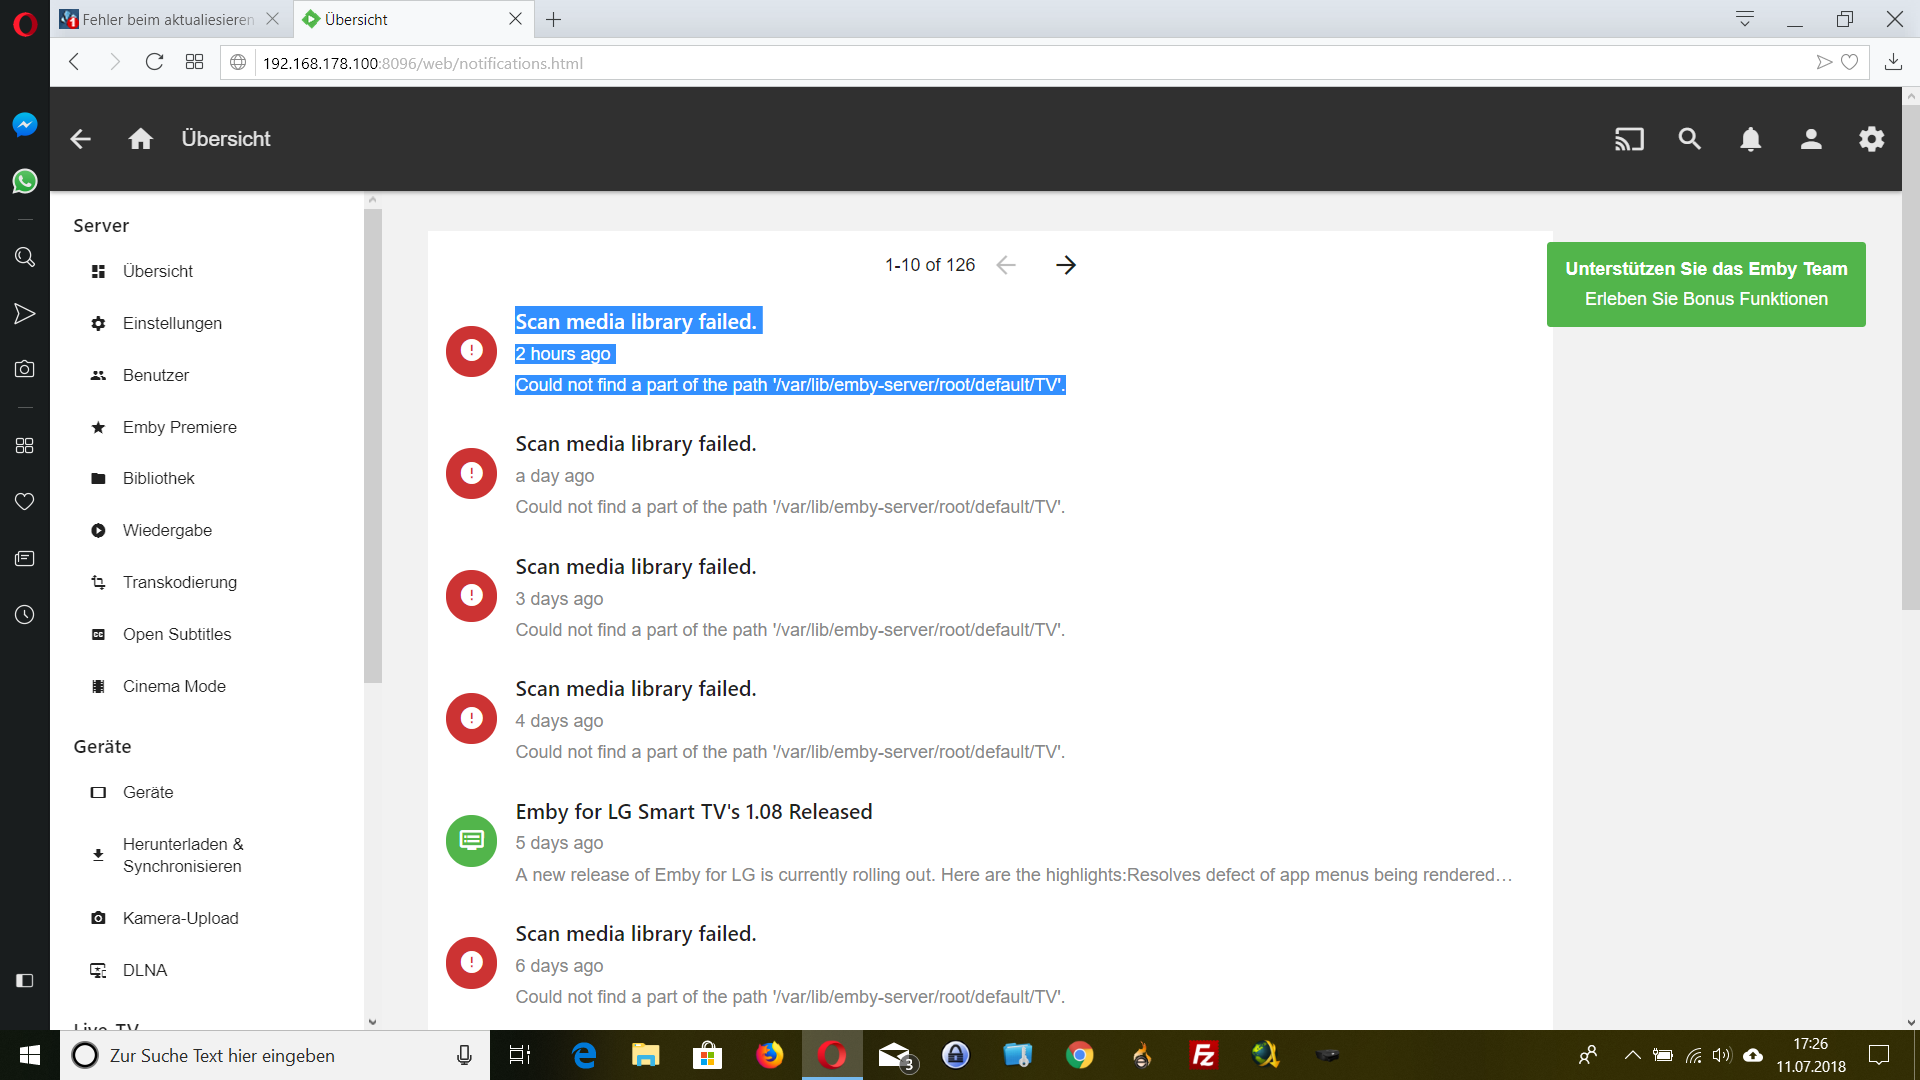This screenshot has height=1080, width=1920.
Task: Open the downloads icon in Opera toolbar
Action: (1893, 62)
